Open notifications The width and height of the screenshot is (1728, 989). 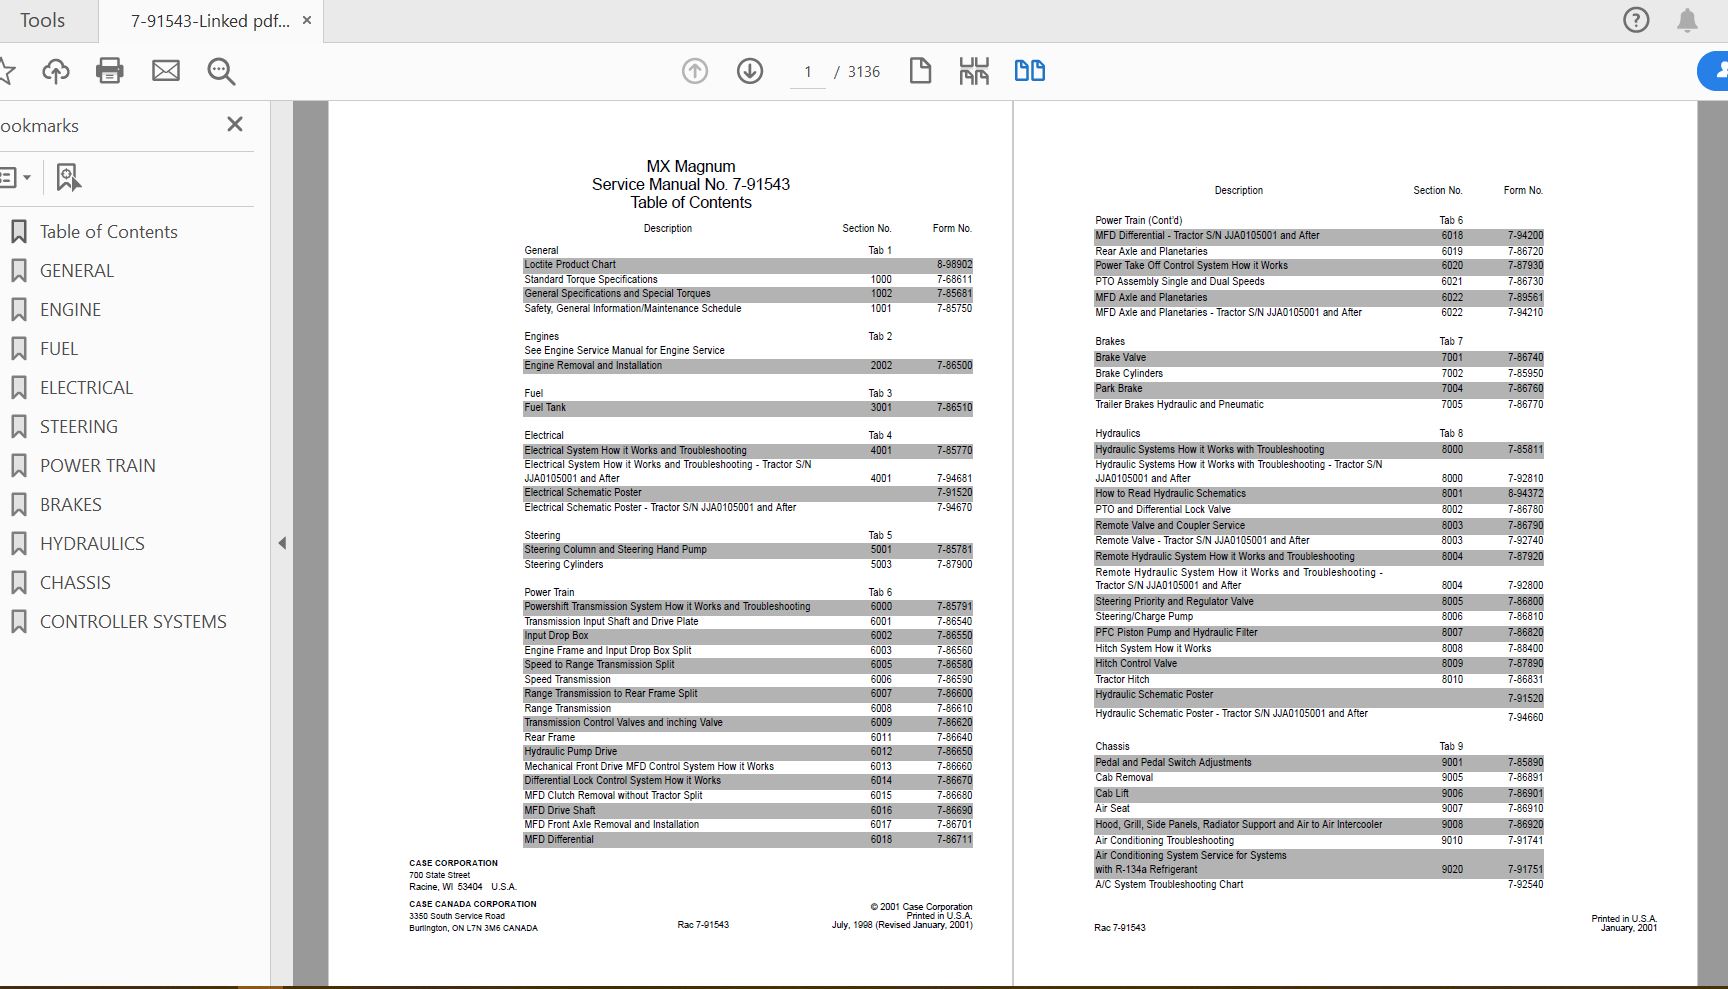(x=1688, y=19)
